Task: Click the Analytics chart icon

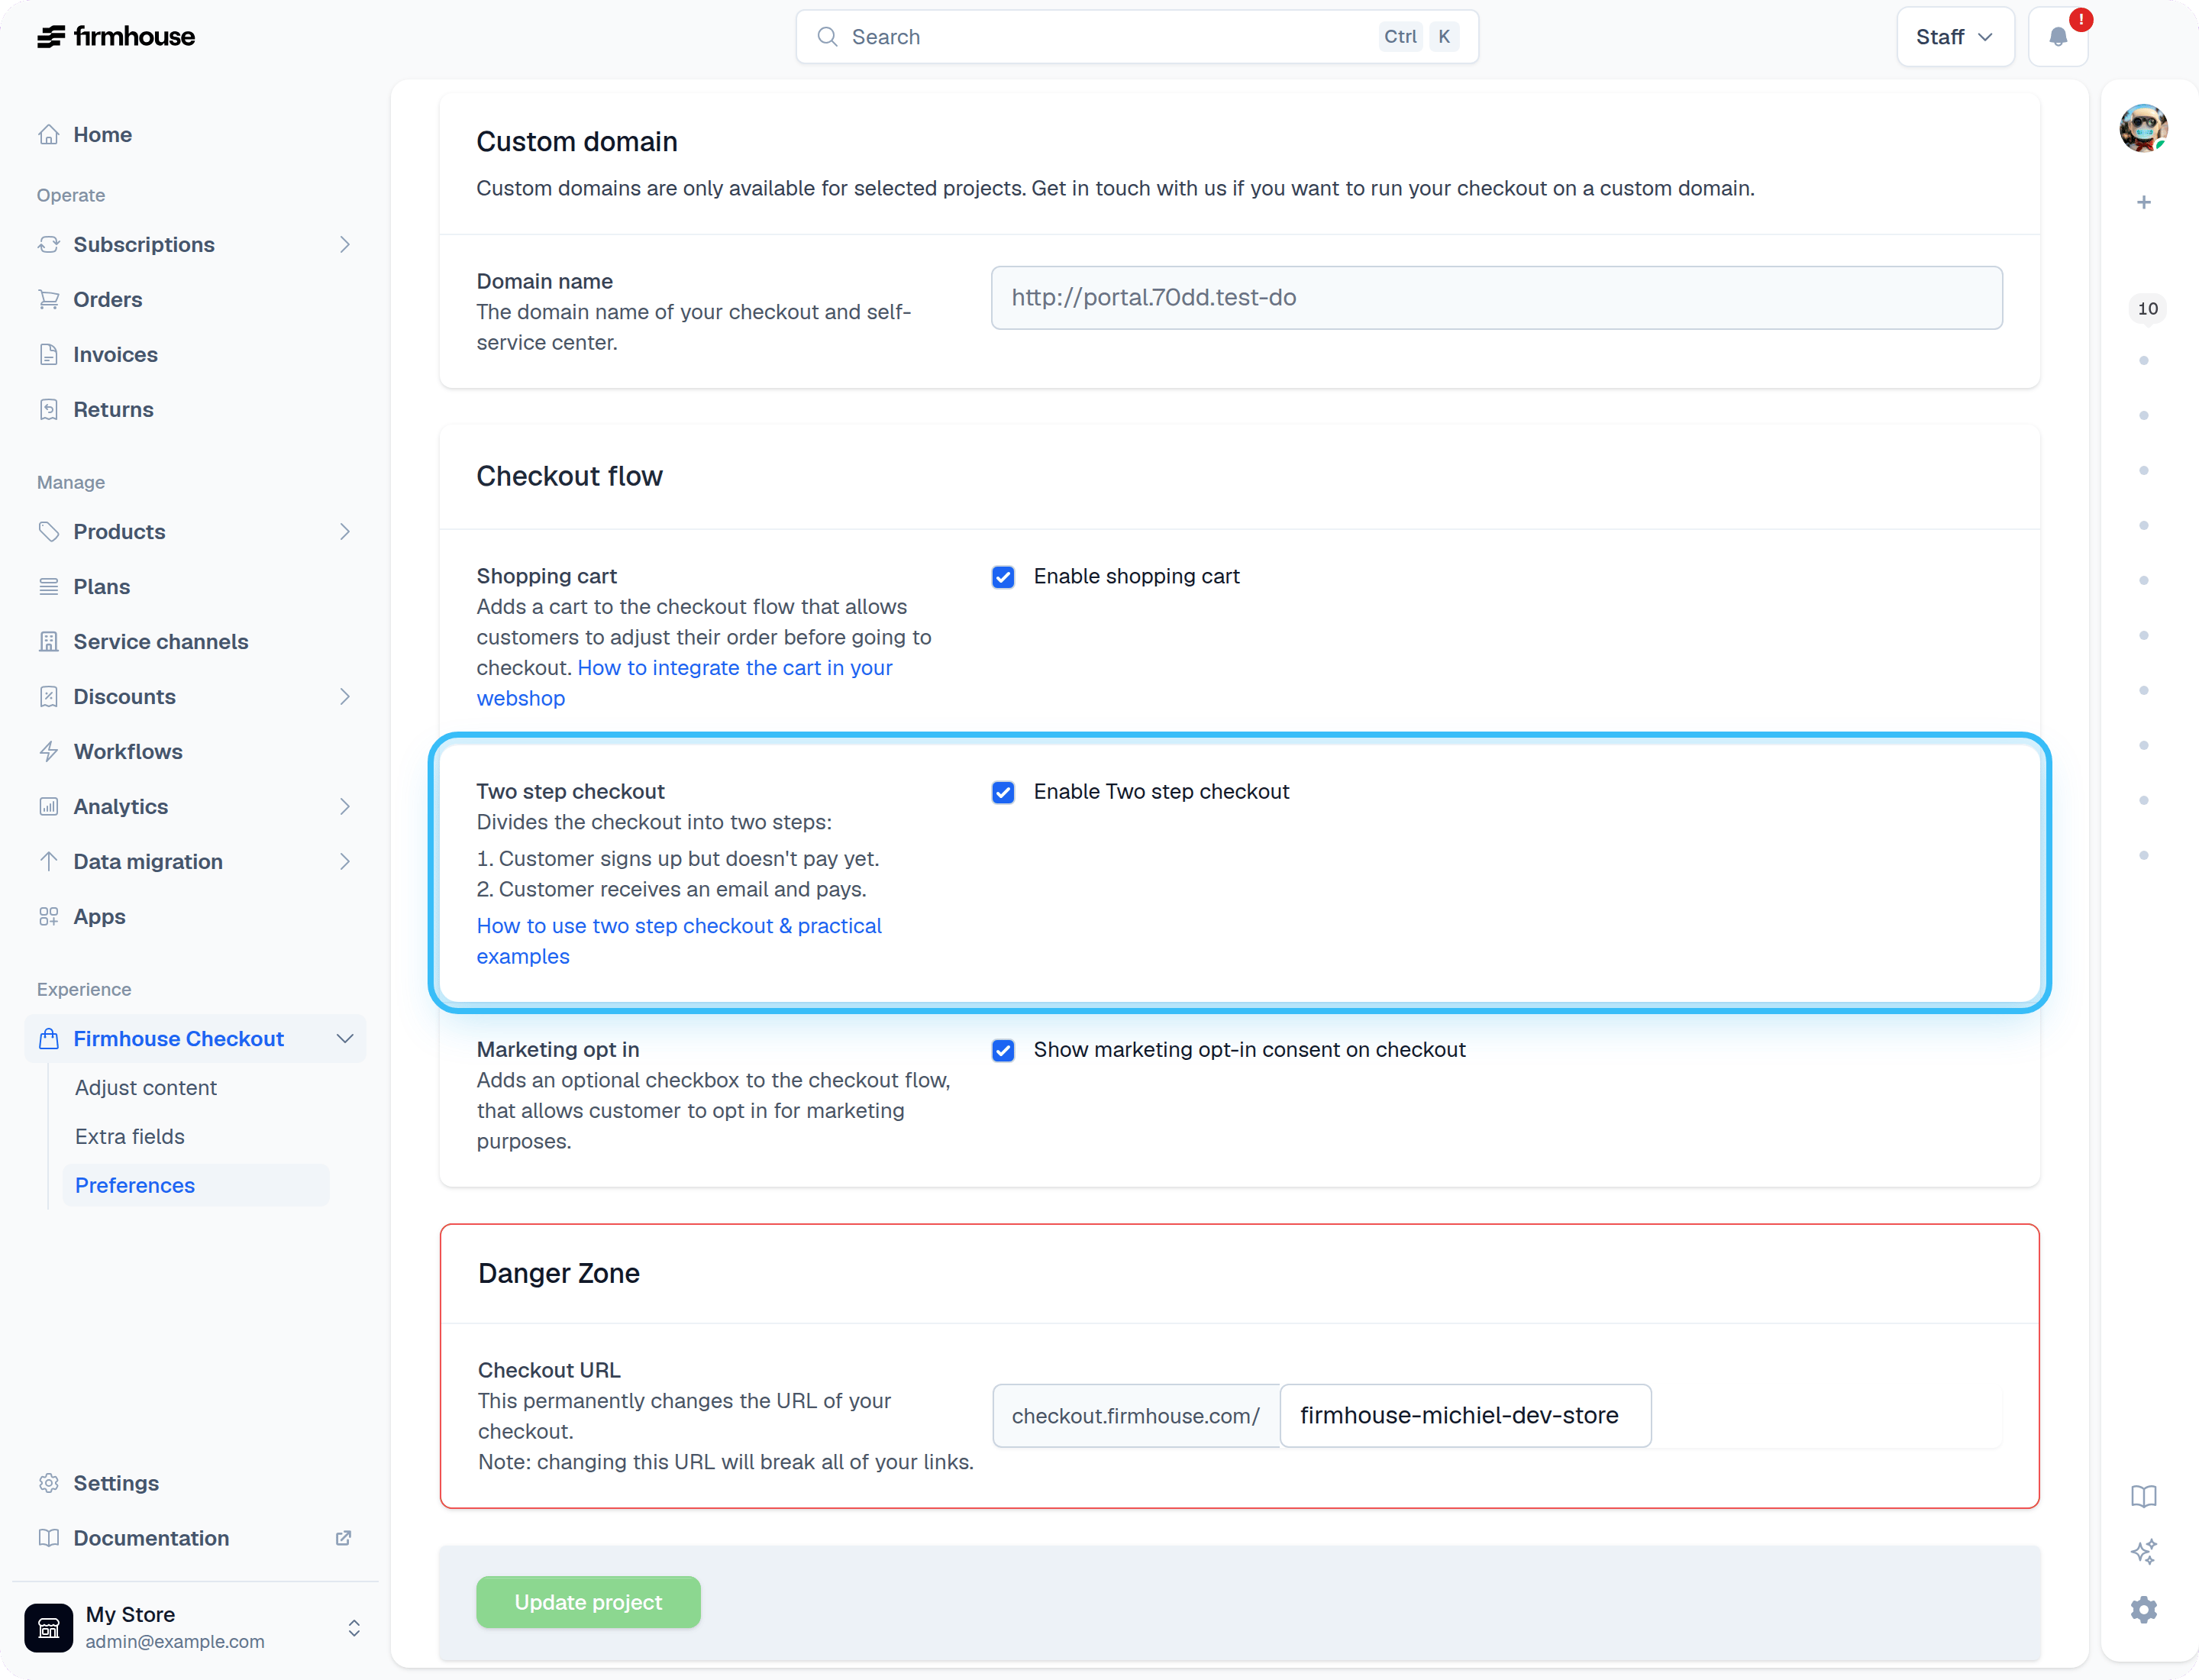Action: (x=49, y=807)
